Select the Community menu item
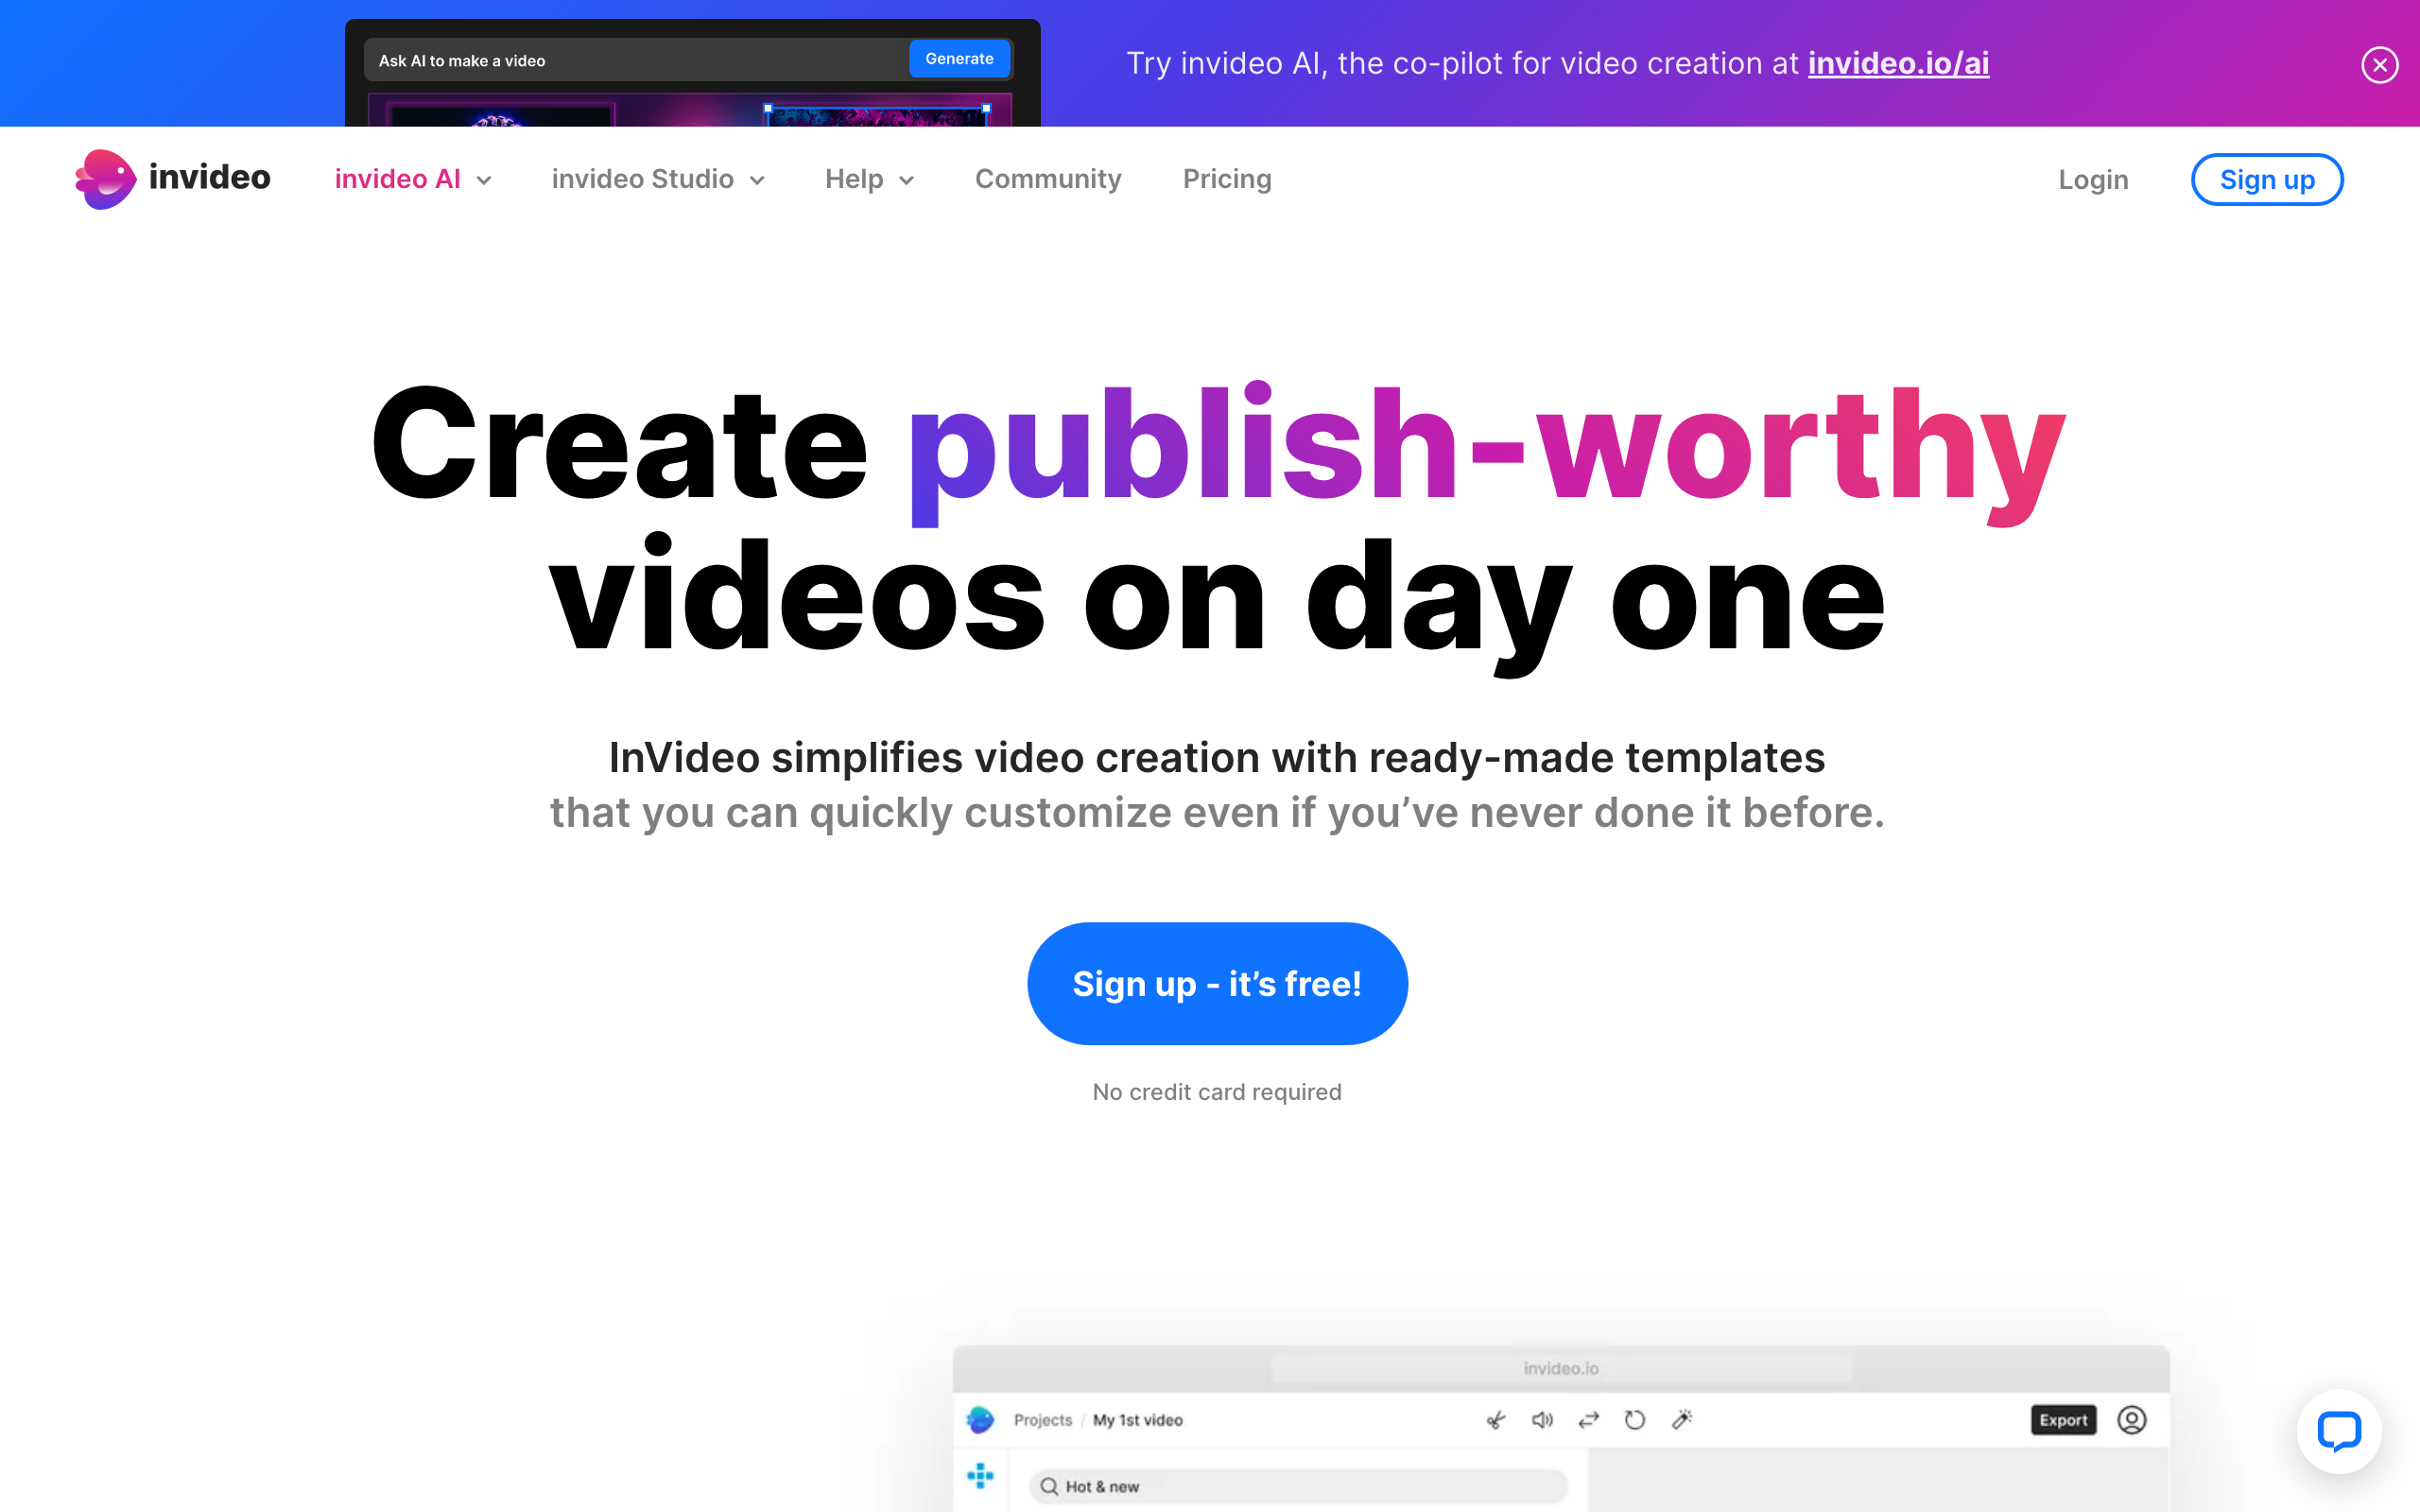This screenshot has width=2420, height=1512. click(1046, 178)
